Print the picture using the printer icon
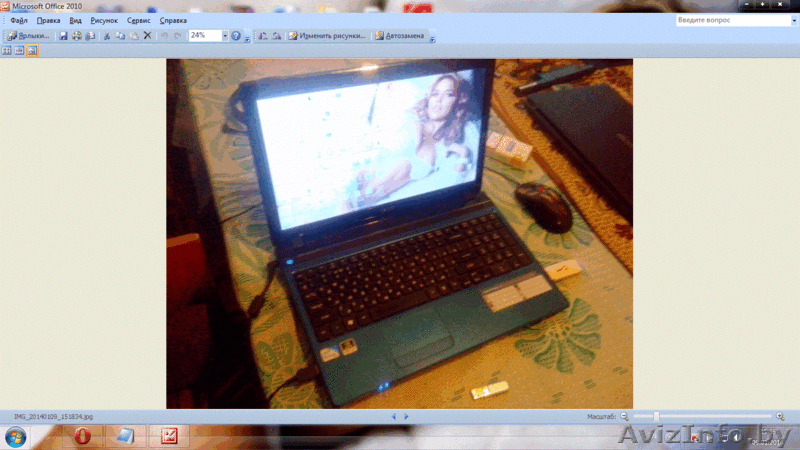This screenshot has width=800, height=450. 77,36
